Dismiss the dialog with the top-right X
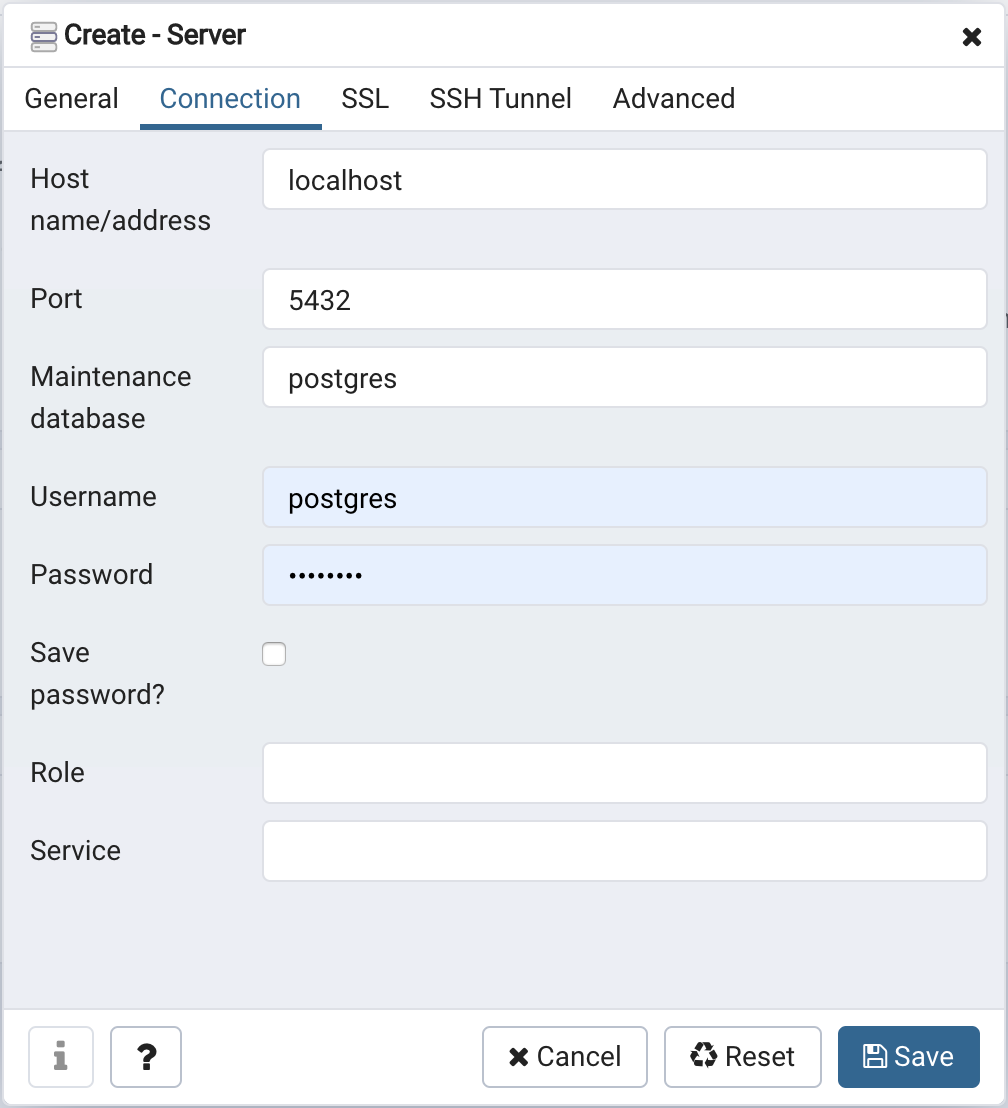The width and height of the screenshot is (1008, 1108). tap(971, 36)
